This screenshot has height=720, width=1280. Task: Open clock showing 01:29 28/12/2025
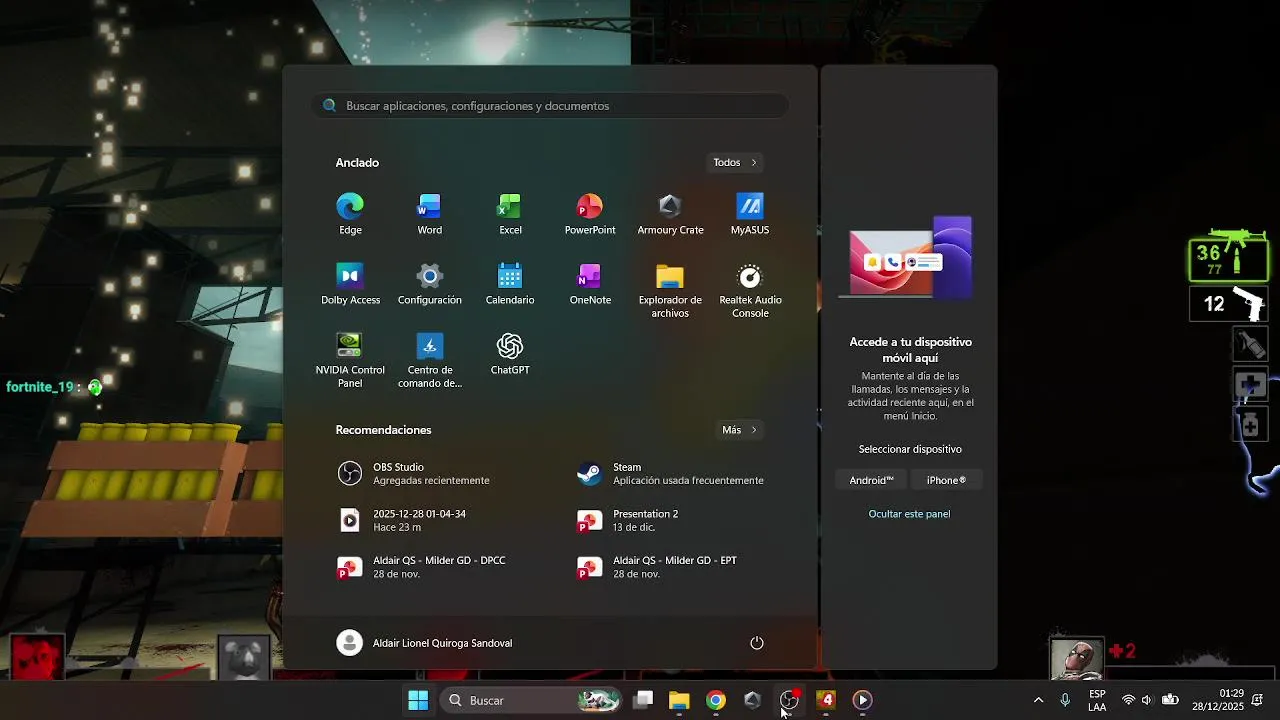1217,700
